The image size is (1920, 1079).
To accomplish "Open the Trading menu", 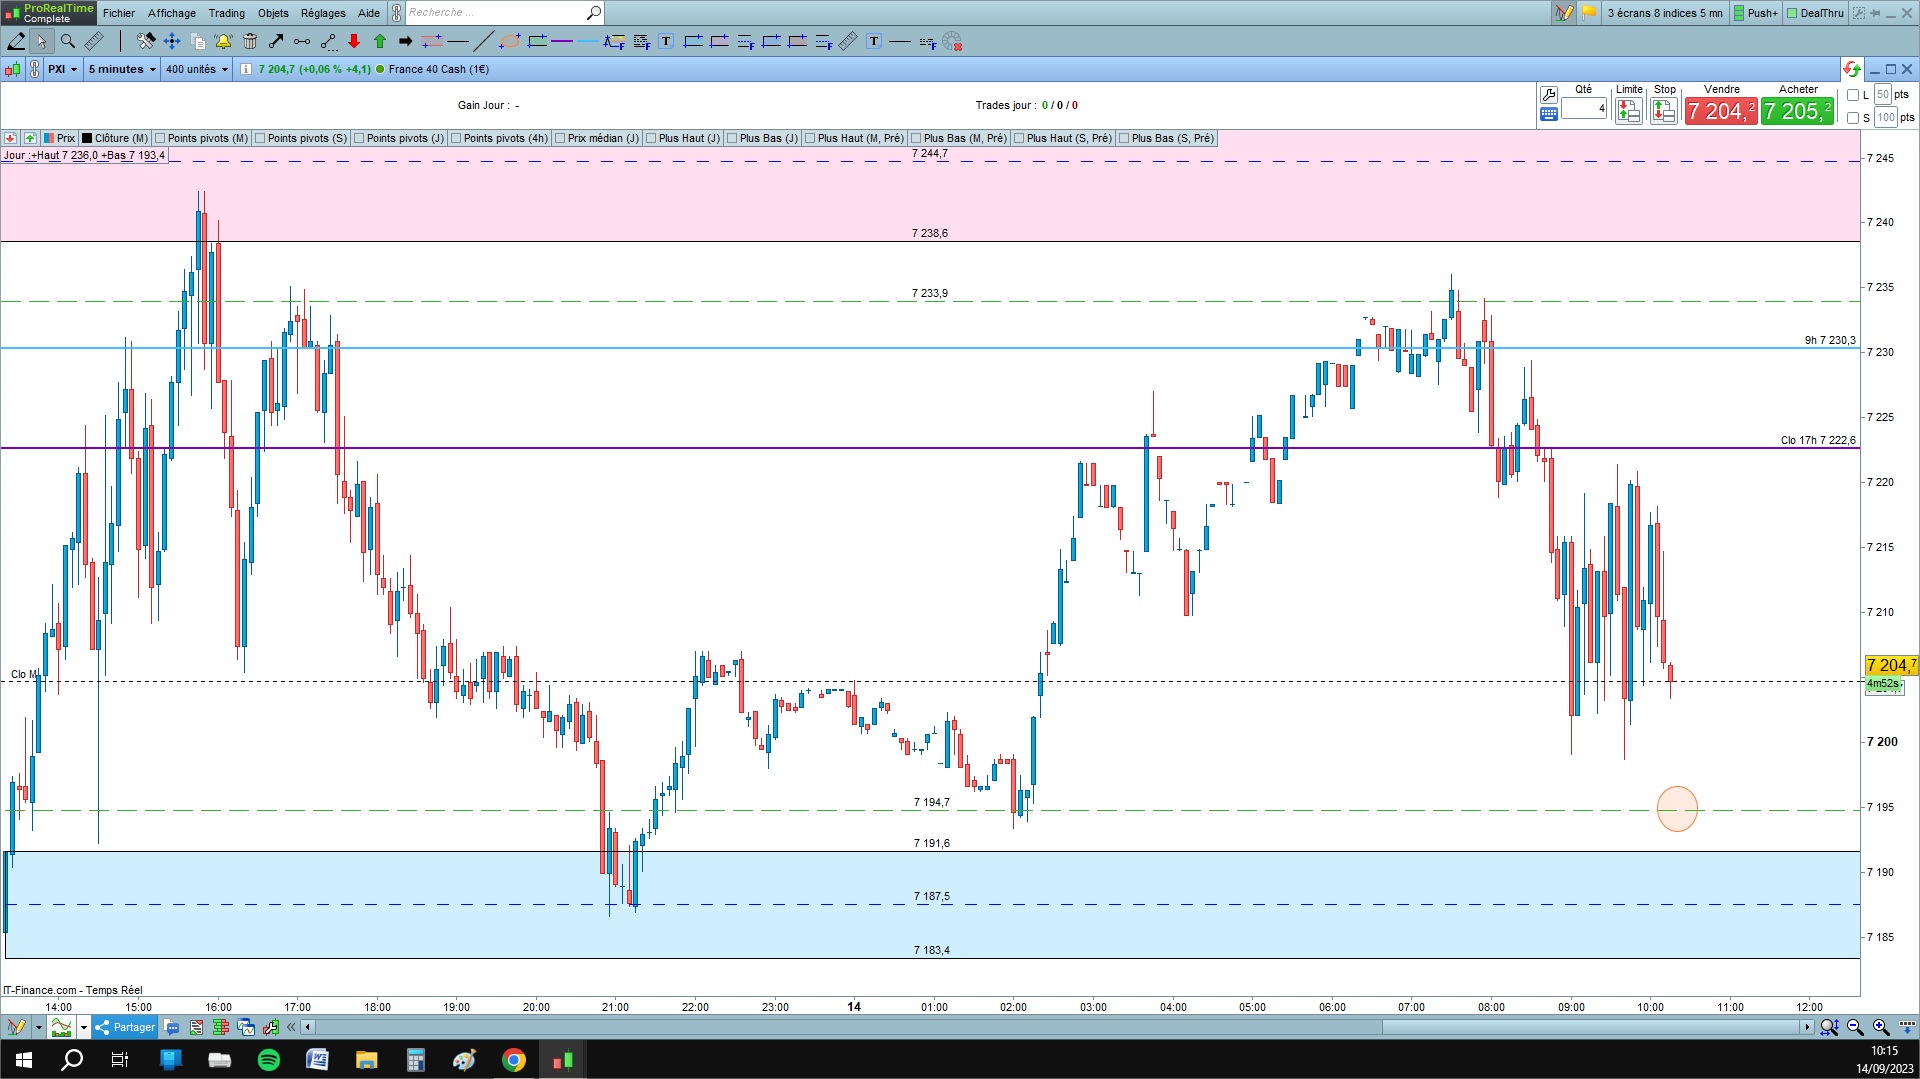I will coord(227,13).
